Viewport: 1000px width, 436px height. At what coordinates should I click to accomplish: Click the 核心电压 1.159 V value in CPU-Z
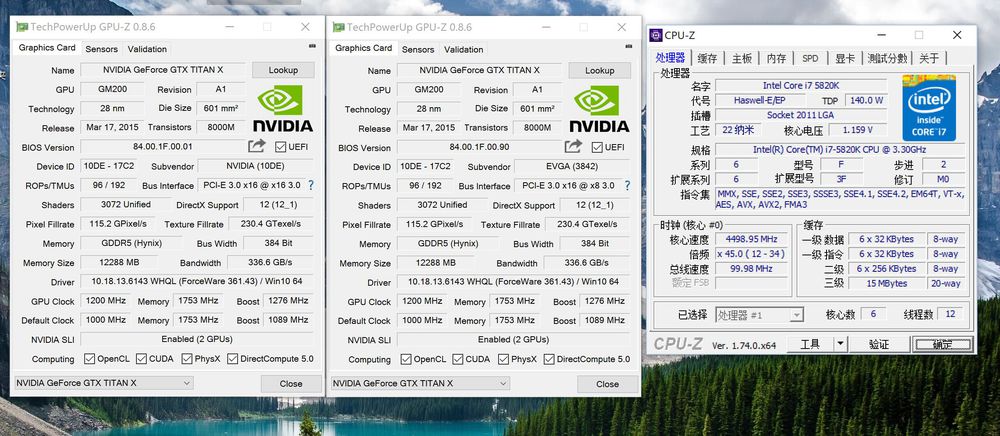pyautogui.click(x=857, y=130)
